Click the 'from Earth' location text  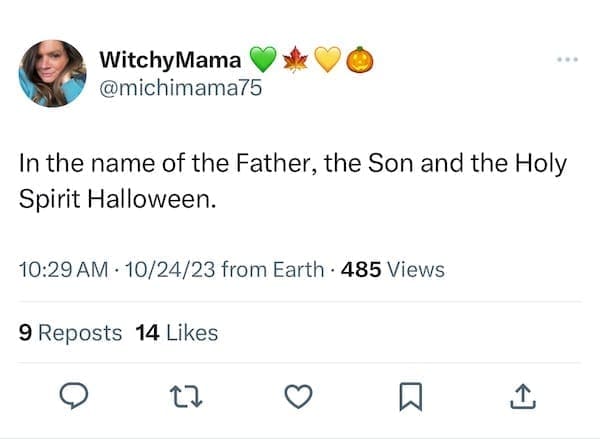[x=273, y=269]
